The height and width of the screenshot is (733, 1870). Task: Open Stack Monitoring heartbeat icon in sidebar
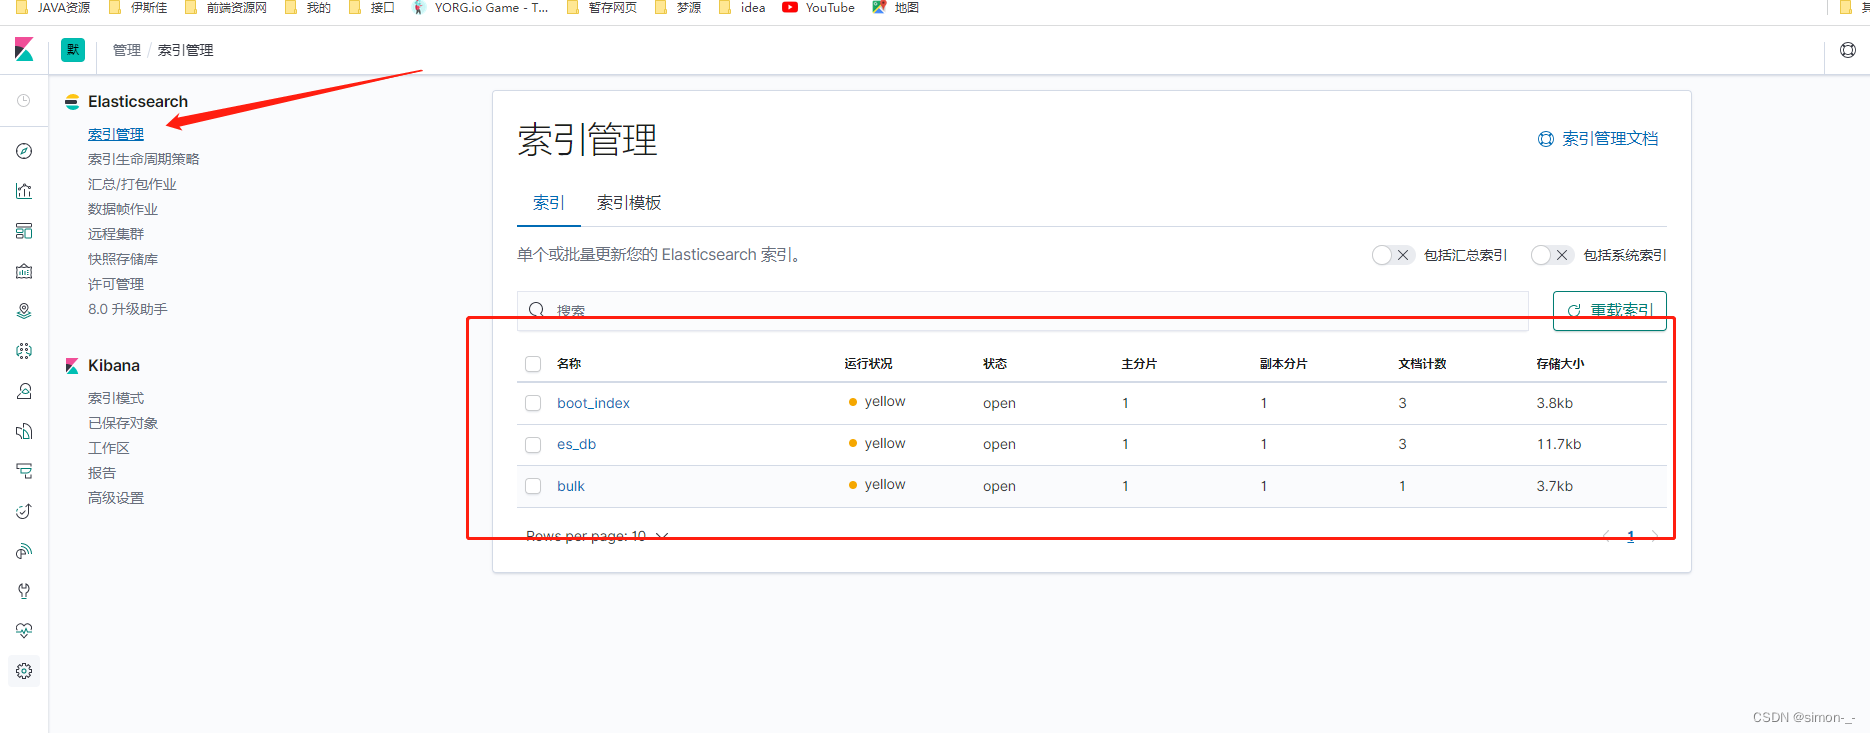pyautogui.click(x=24, y=631)
